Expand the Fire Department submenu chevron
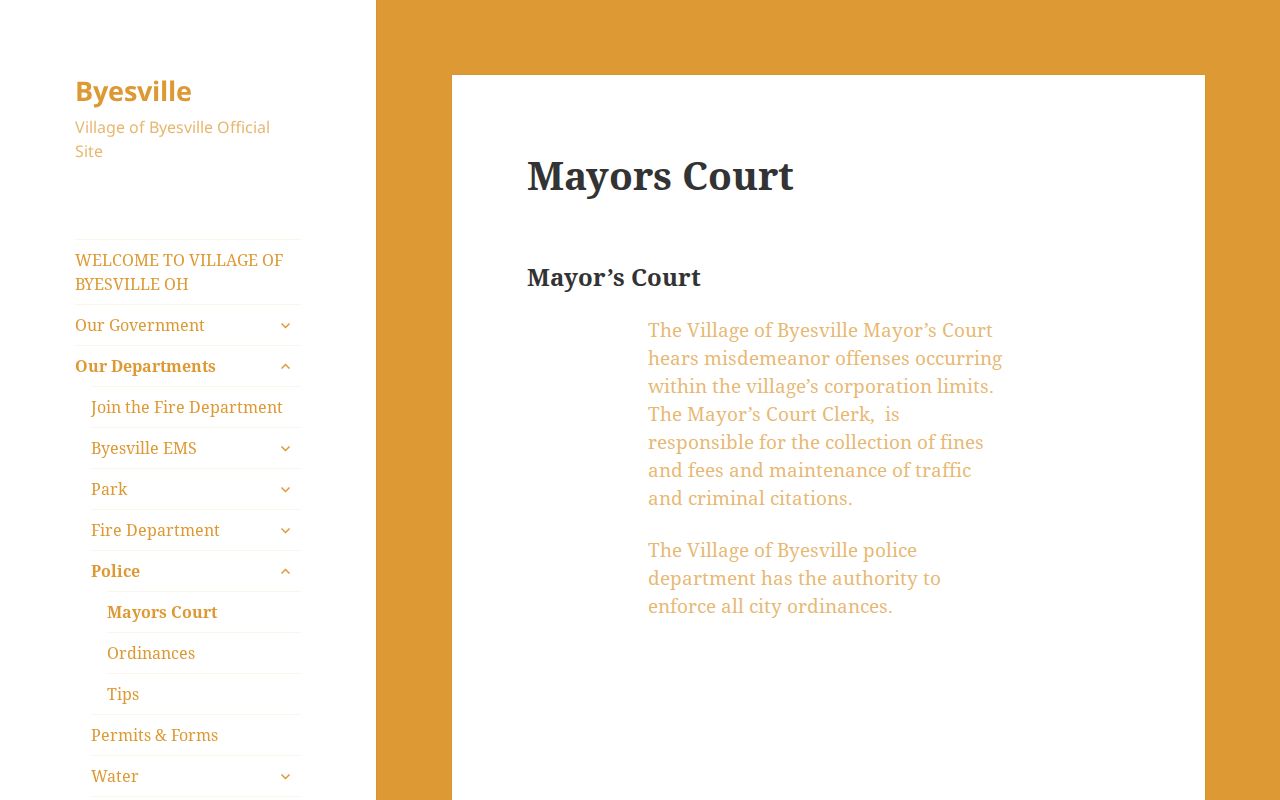This screenshot has height=800, width=1280. tap(285, 530)
